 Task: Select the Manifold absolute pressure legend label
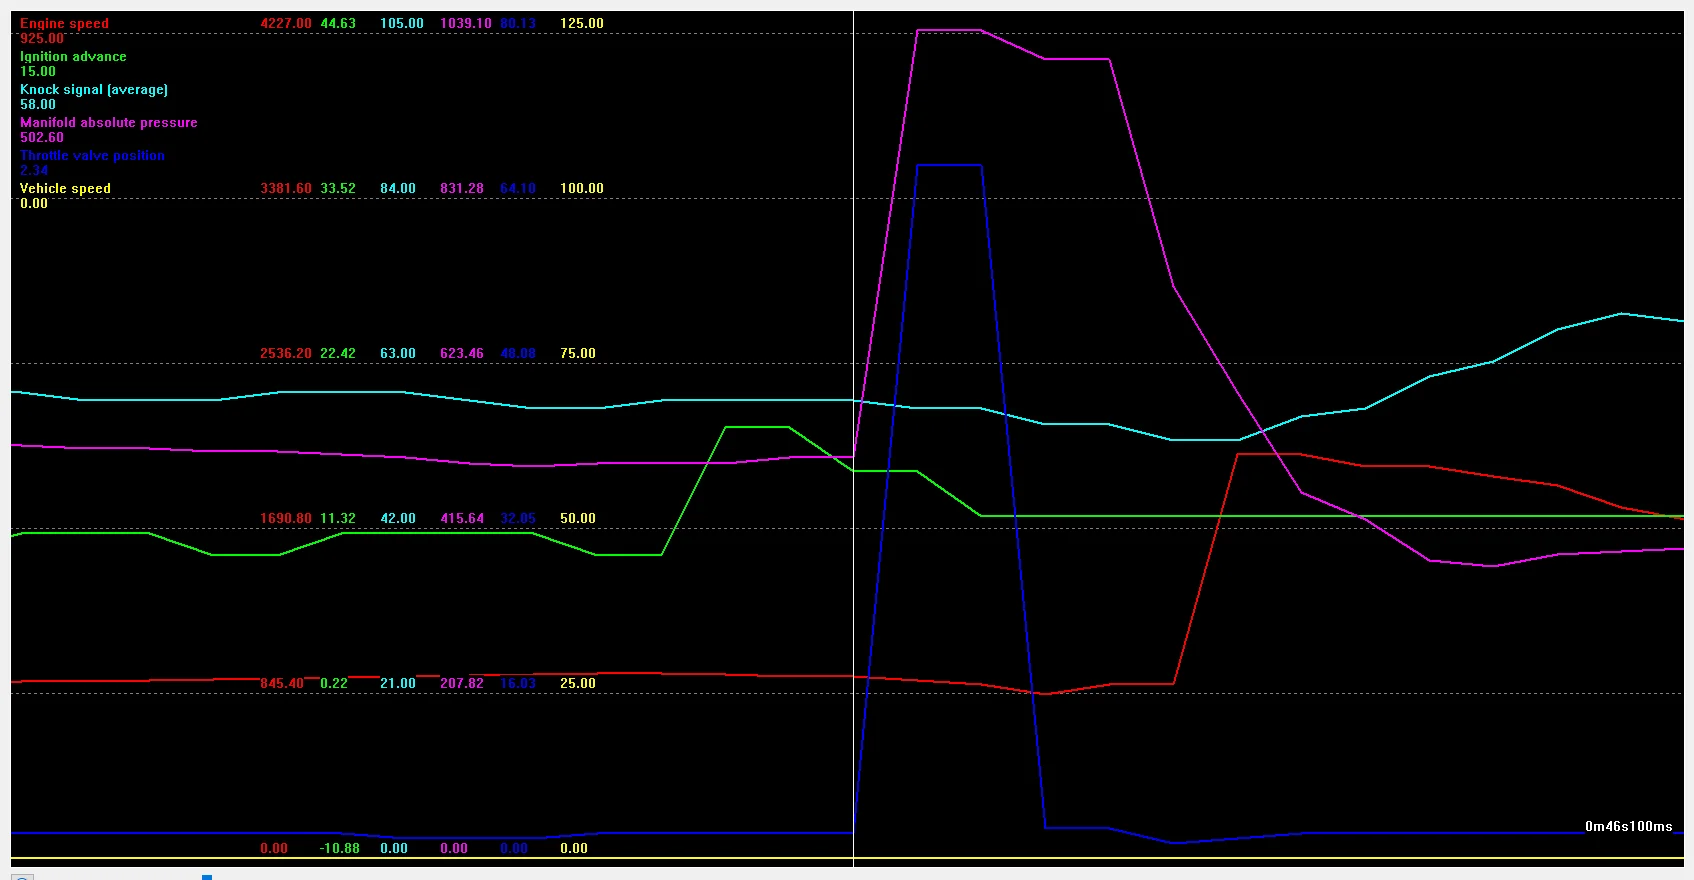coord(108,122)
